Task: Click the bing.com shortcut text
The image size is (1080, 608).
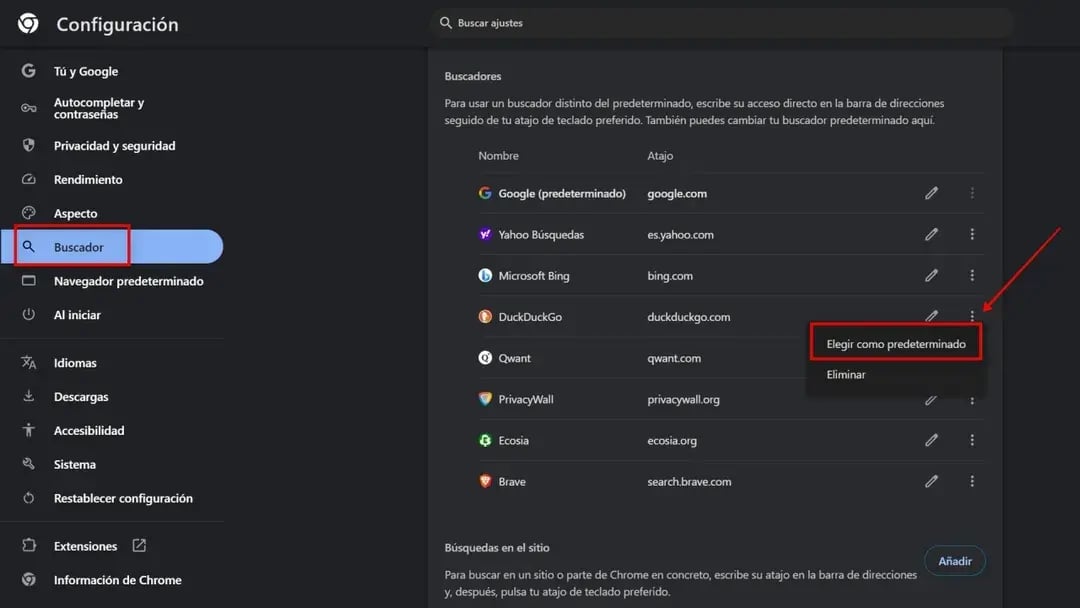Action: click(x=670, y=275)
